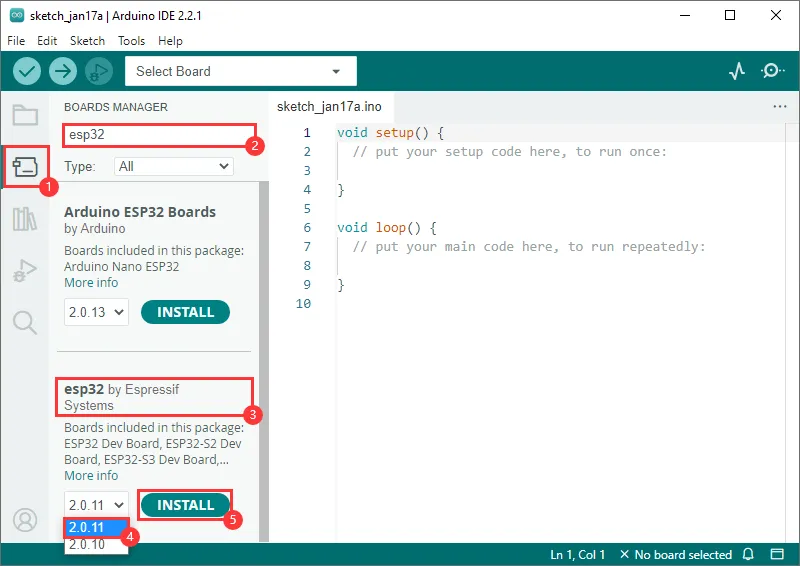Open the Tools menu
800x566 pixels.
click(132, 41)
